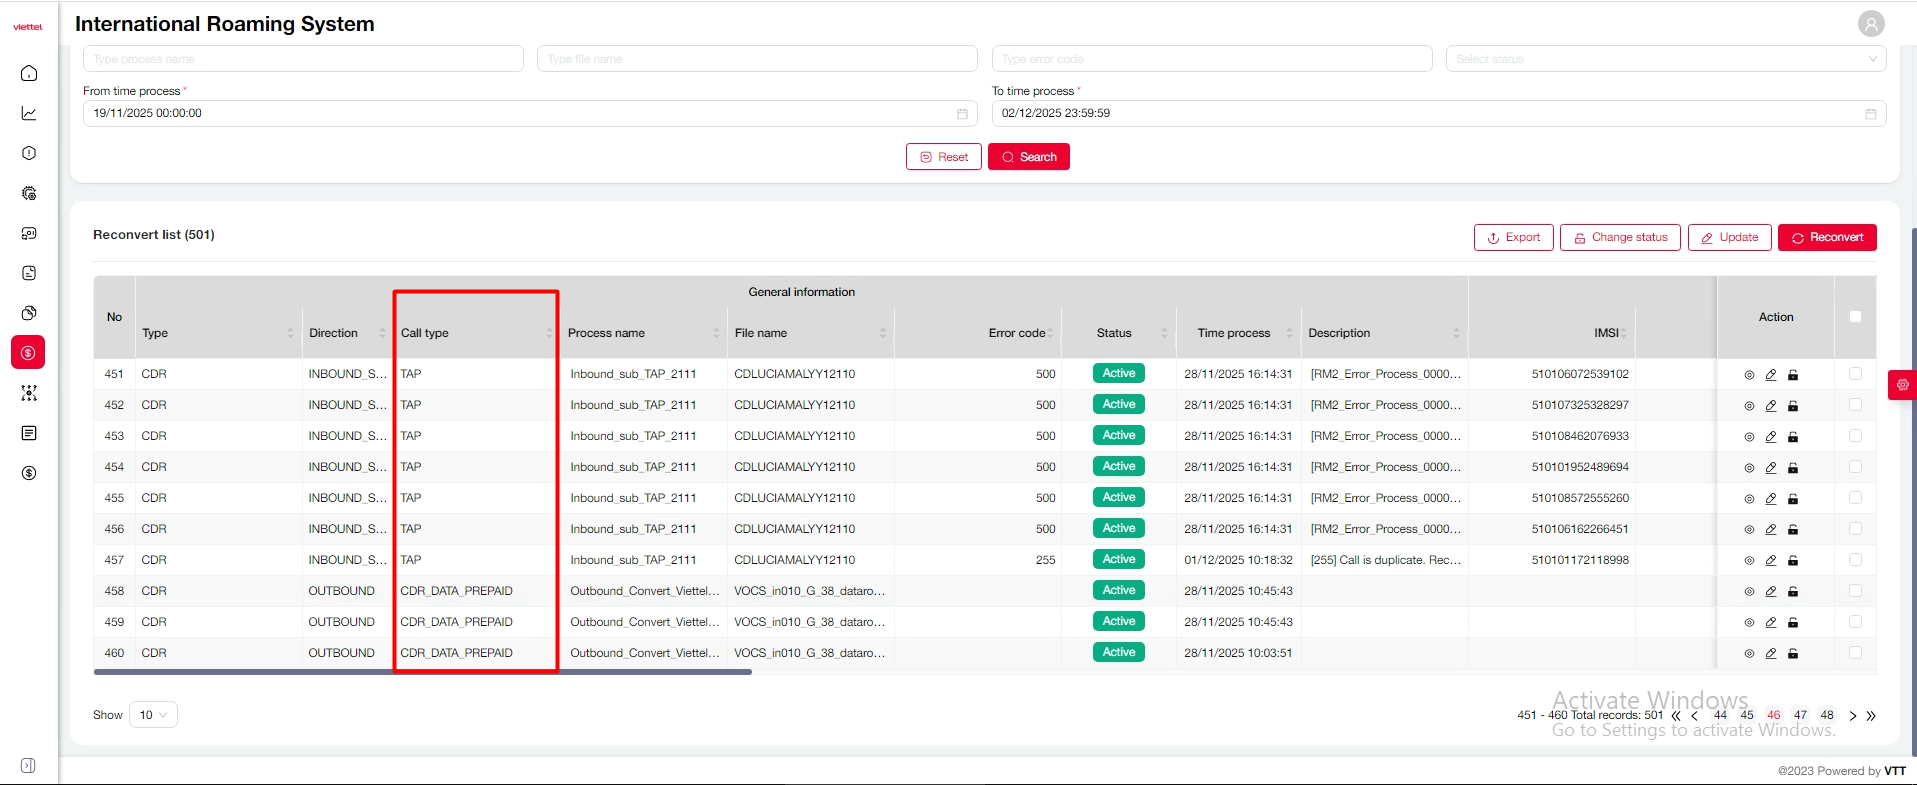The width and height of the screenshot is (1917, 785).
Task: Tick the select-all checkbox in table header
Action: point(1855,317)
